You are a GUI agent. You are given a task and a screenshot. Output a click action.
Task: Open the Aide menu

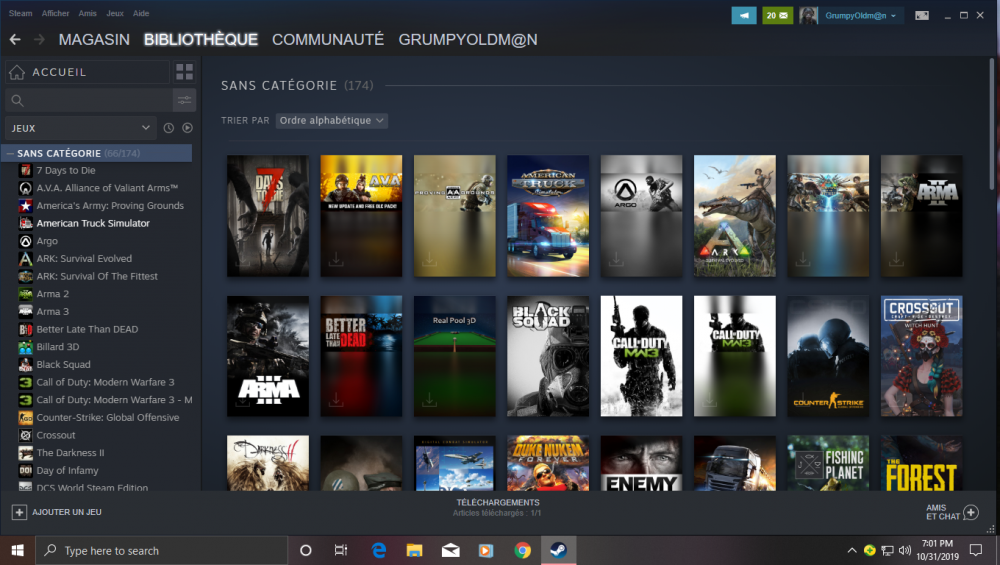tap(141, 13)
